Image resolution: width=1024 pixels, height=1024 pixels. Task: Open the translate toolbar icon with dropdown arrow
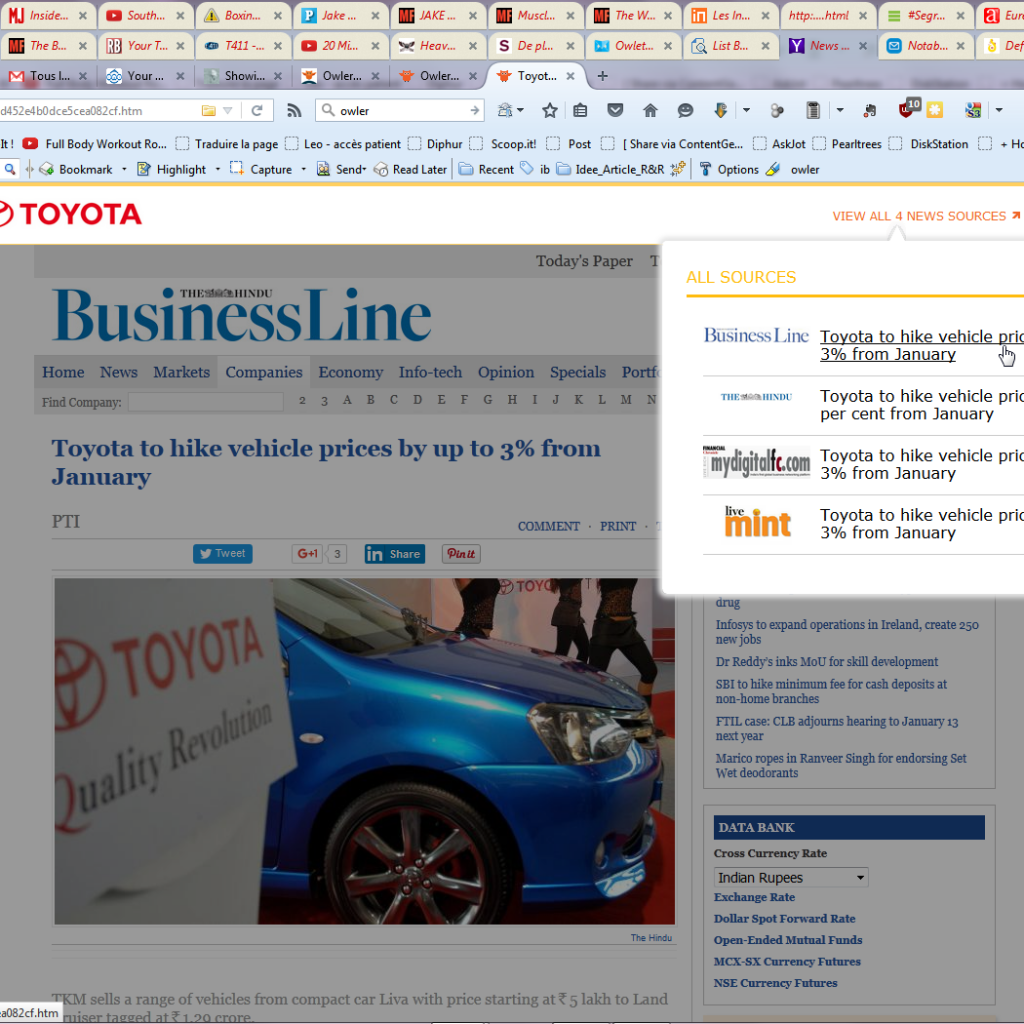click(x=510, y=110)
